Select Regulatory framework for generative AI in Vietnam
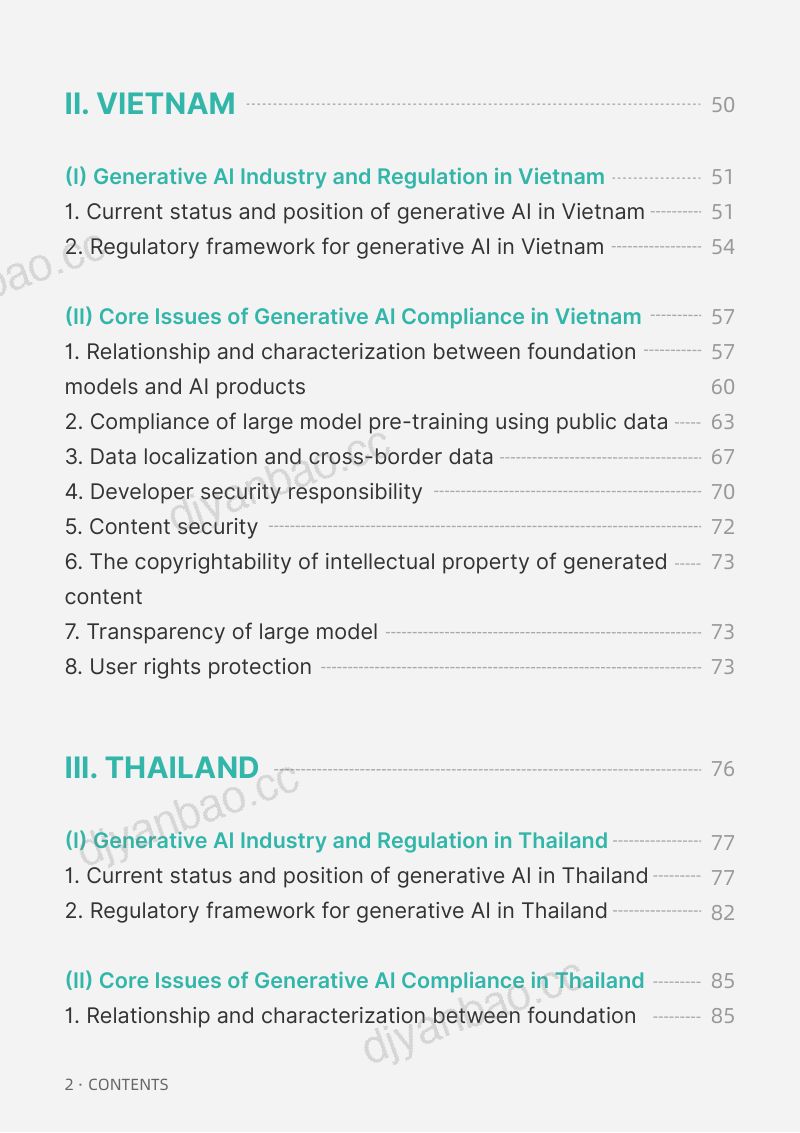Image resolution: width=800 pixels, height=1133 pixels. 334,246
